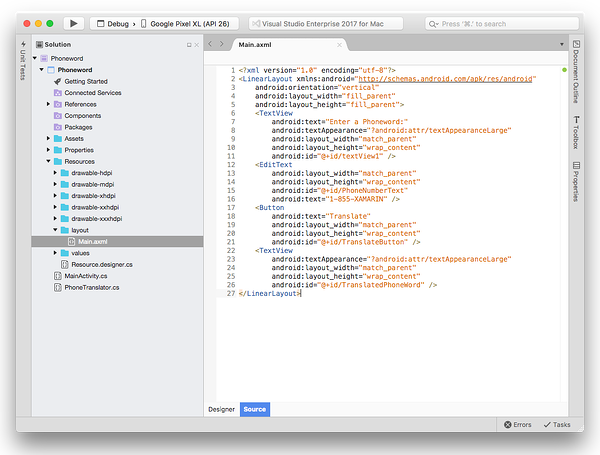Viewport: 600px width, 455px height.
Task: Close the Main.axml tab
Action: point(340,45)
